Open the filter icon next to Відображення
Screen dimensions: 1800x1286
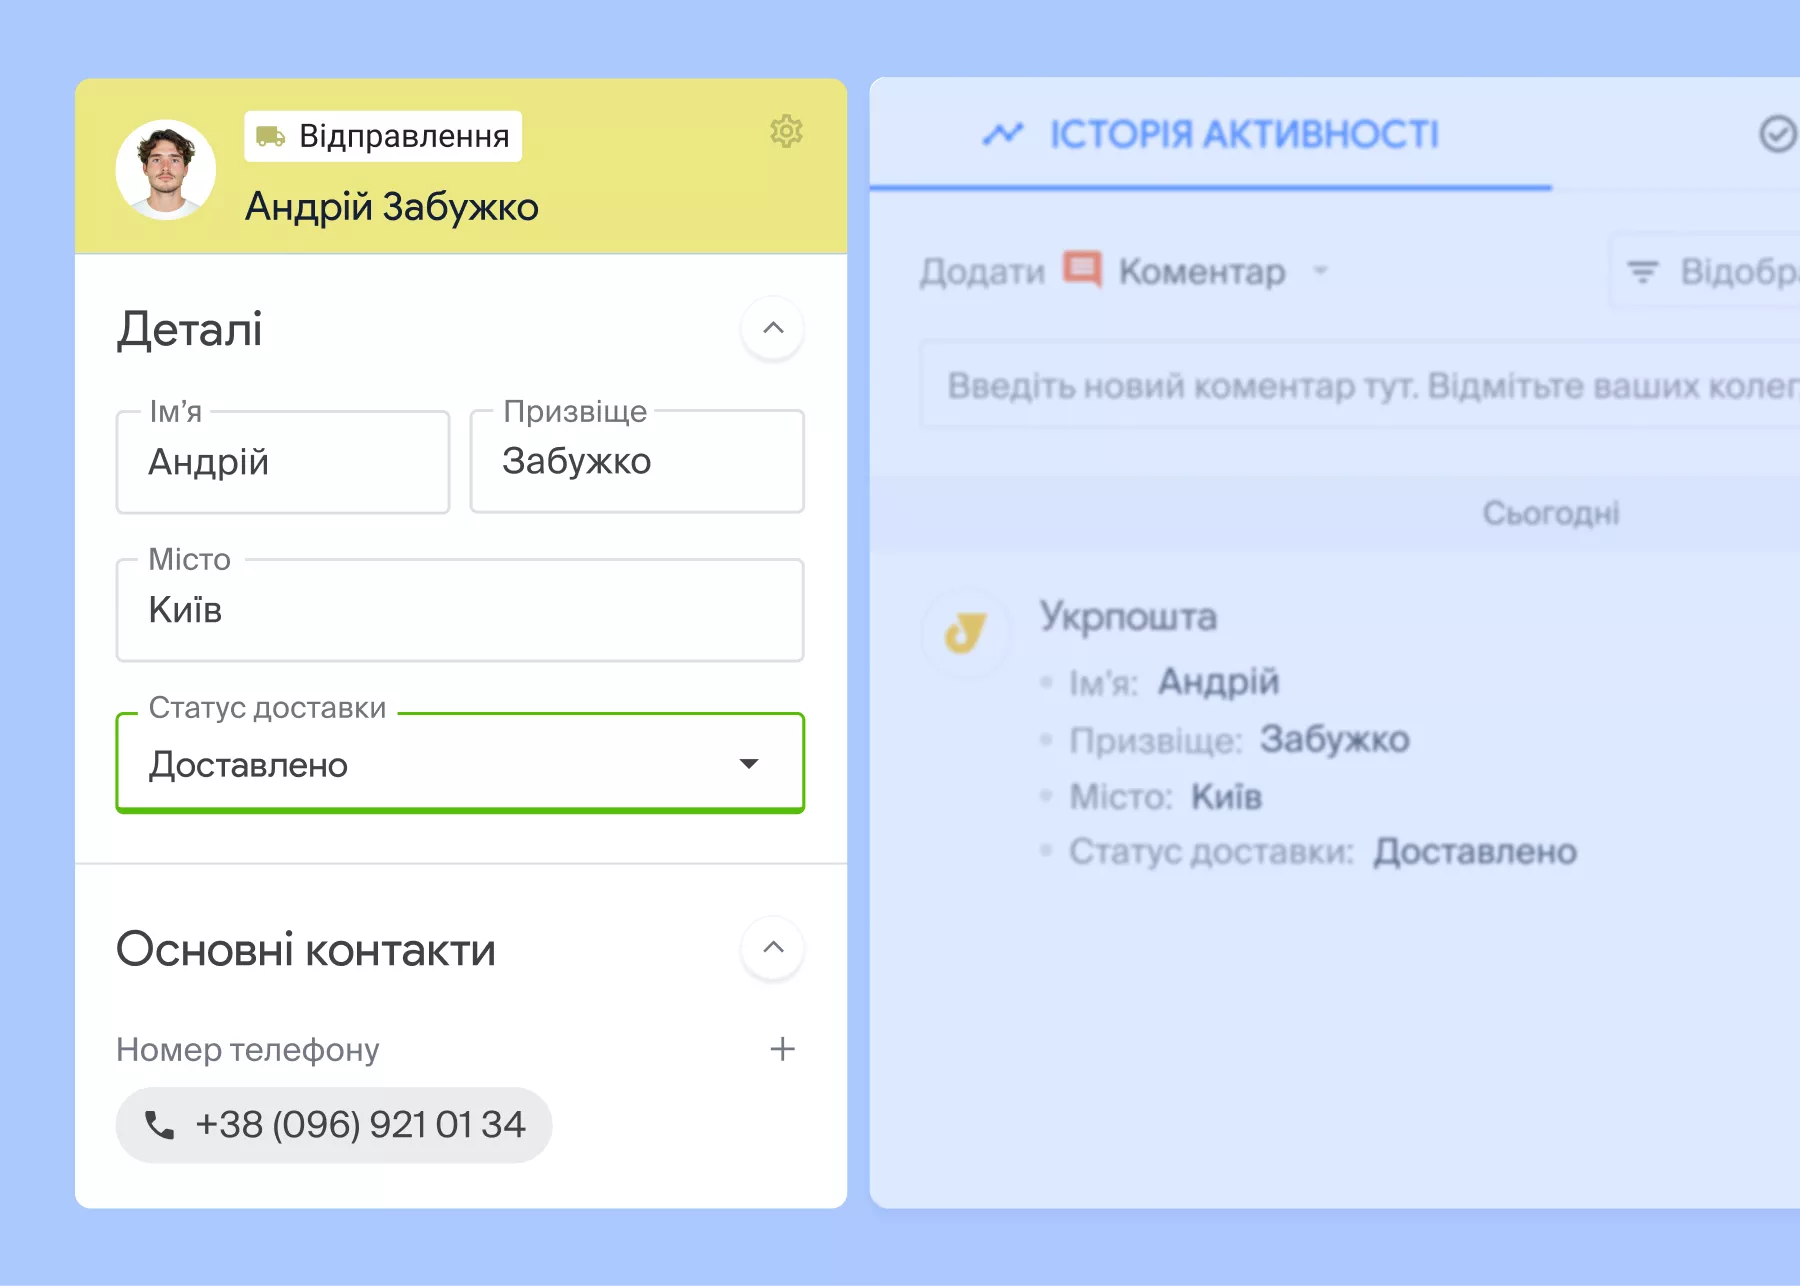(1644, 270)
